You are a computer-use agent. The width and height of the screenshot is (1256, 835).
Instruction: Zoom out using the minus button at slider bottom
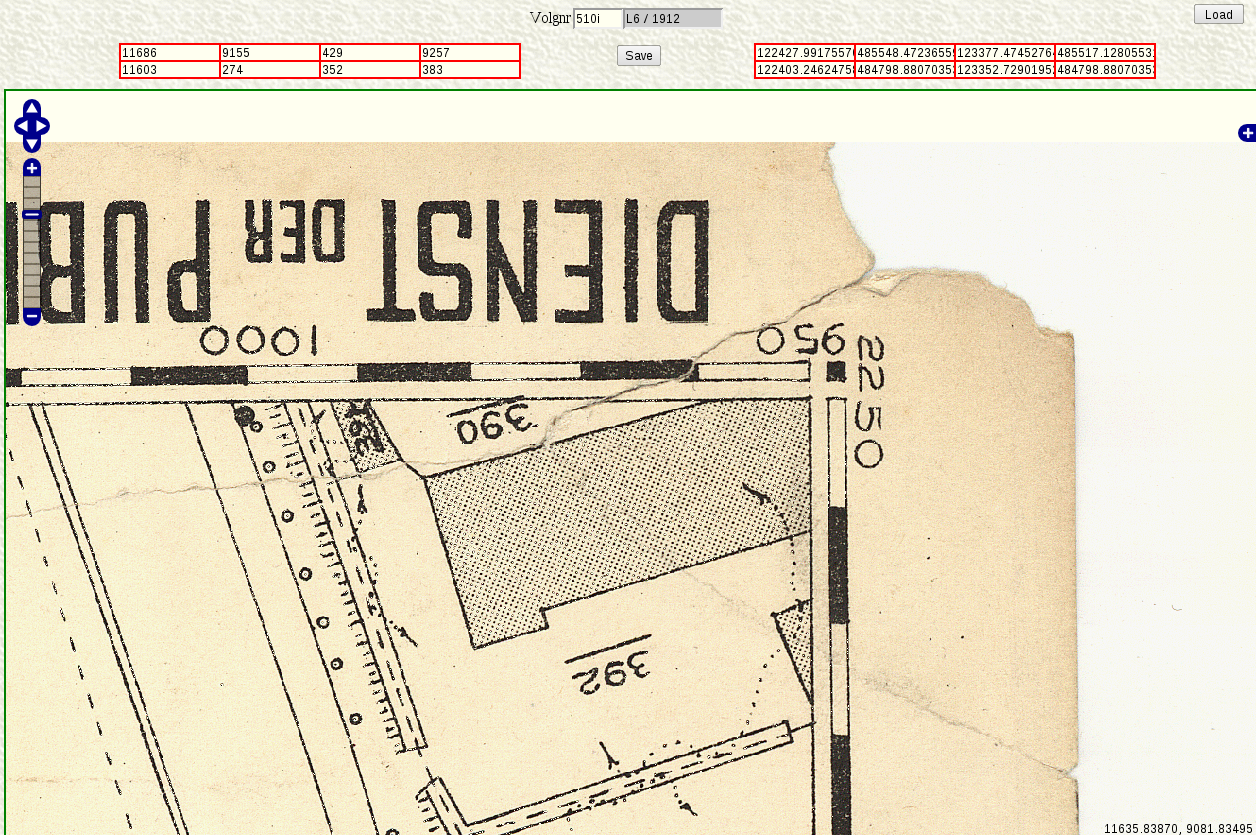tap(32, 317)
